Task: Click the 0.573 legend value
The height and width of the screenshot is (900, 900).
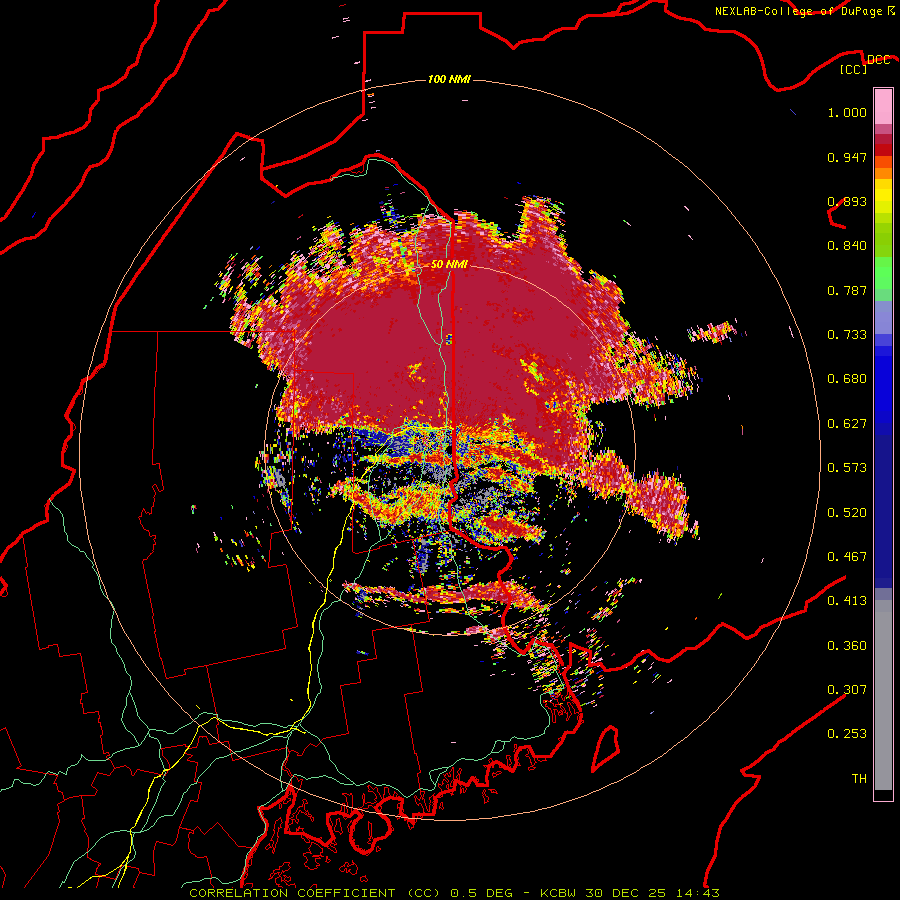Action: click(847, 468)
